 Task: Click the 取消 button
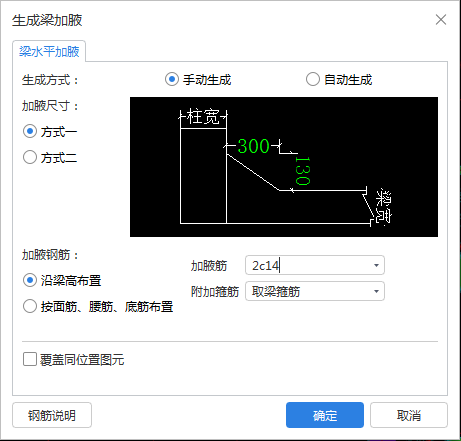[x=409, y=415]
